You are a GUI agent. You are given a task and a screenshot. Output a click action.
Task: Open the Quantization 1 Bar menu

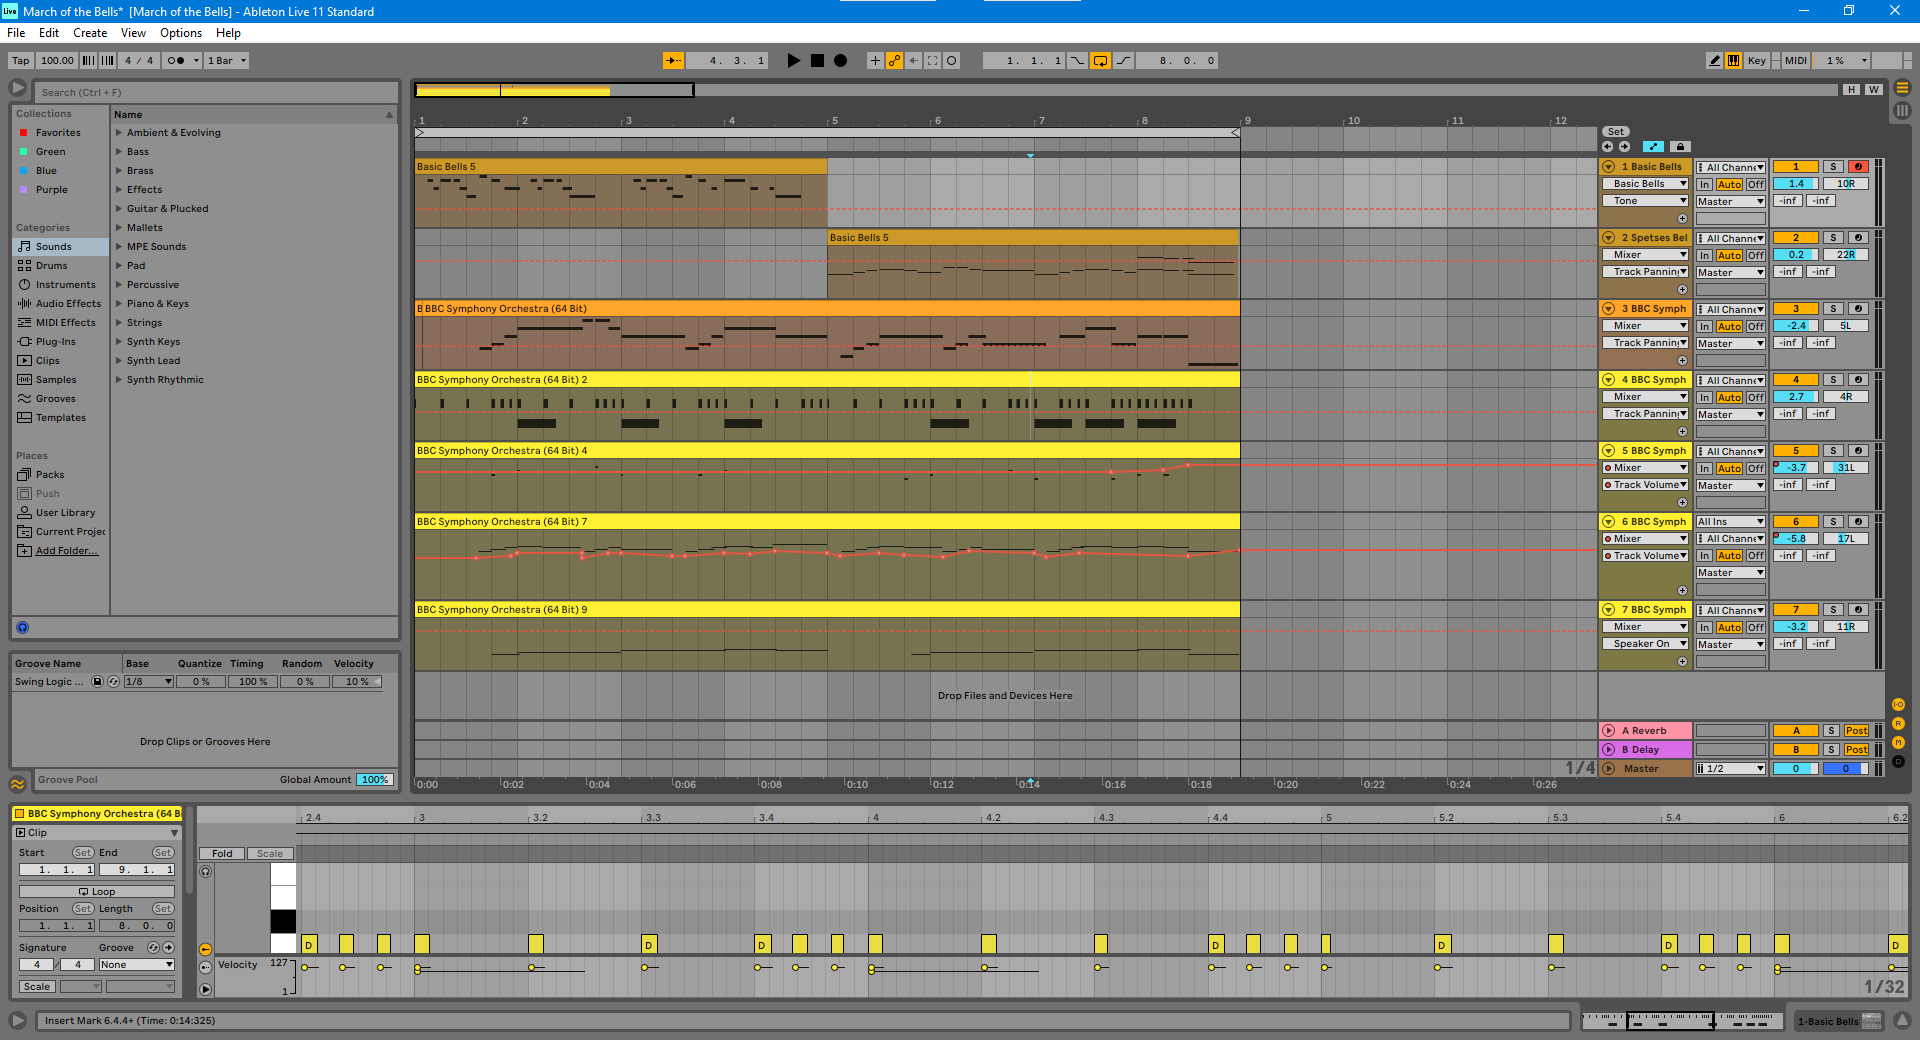(227, 61)
